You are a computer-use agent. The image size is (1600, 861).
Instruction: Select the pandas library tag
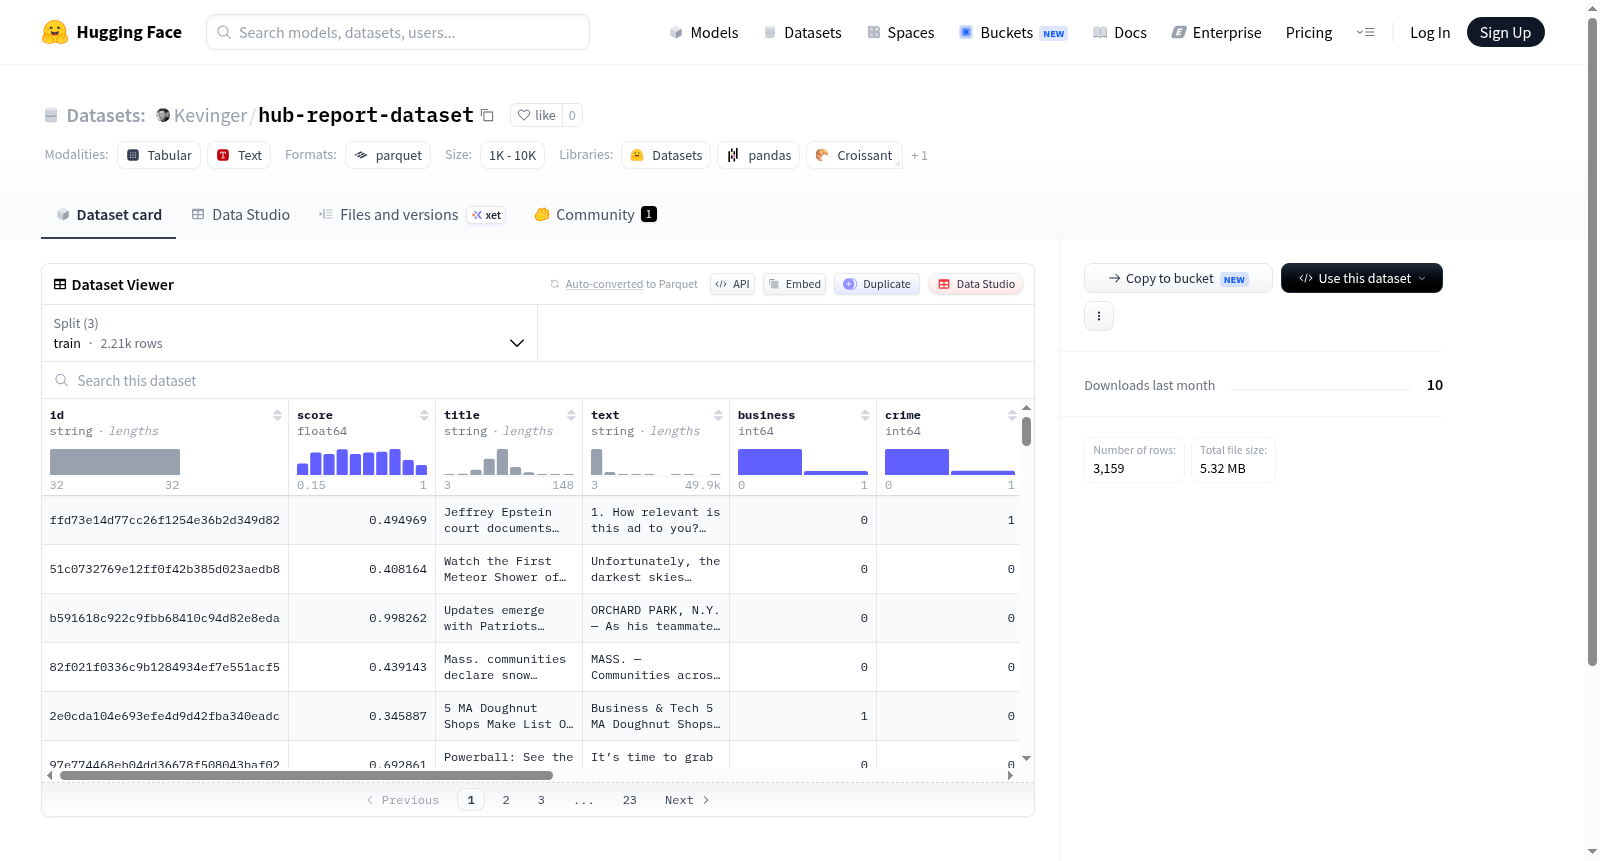click(x=759, y=155)
